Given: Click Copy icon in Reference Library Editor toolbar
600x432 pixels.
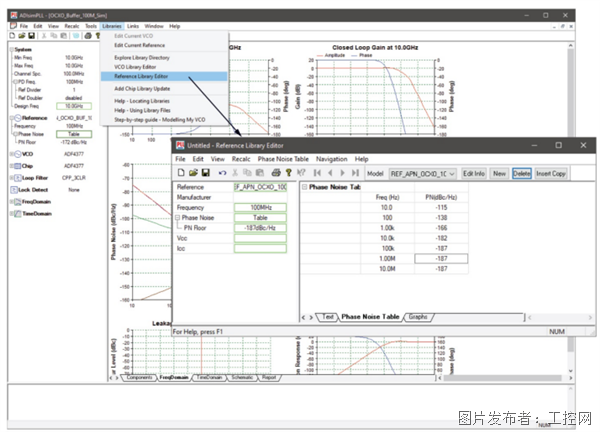Looking at the screenshot, I should point(247,173).
